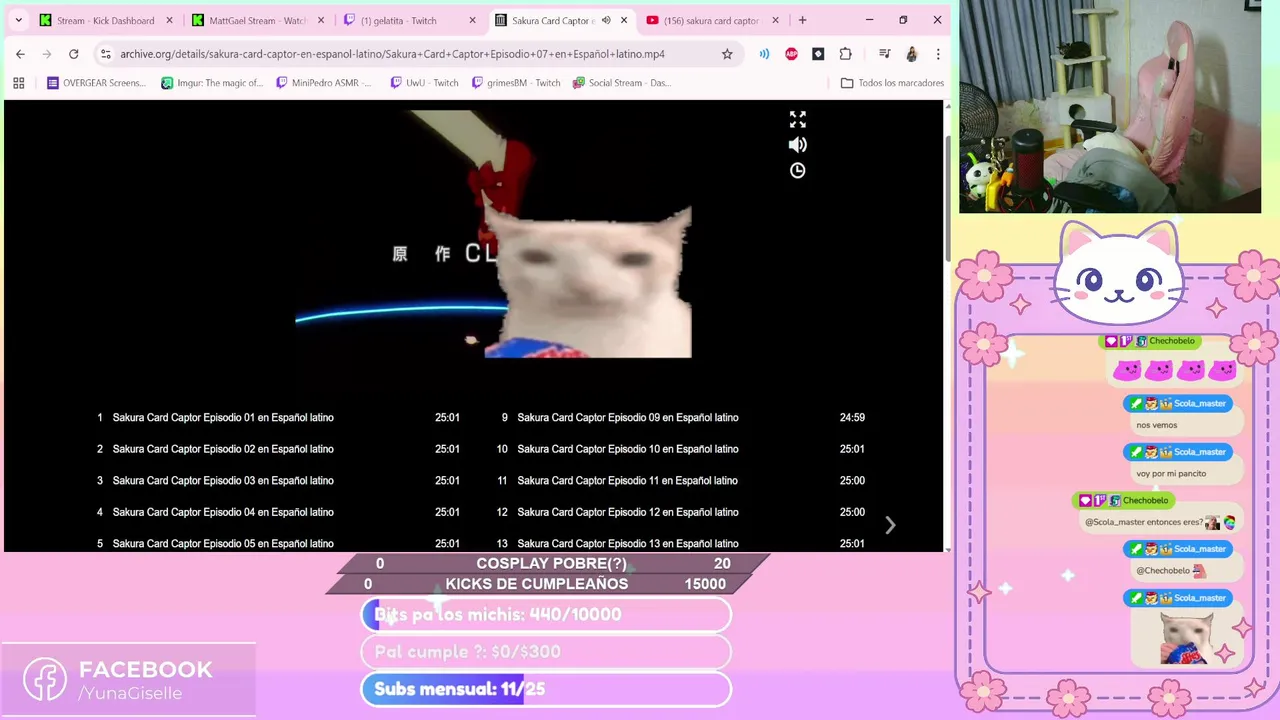Reload the archive.org page

[74, 54]
